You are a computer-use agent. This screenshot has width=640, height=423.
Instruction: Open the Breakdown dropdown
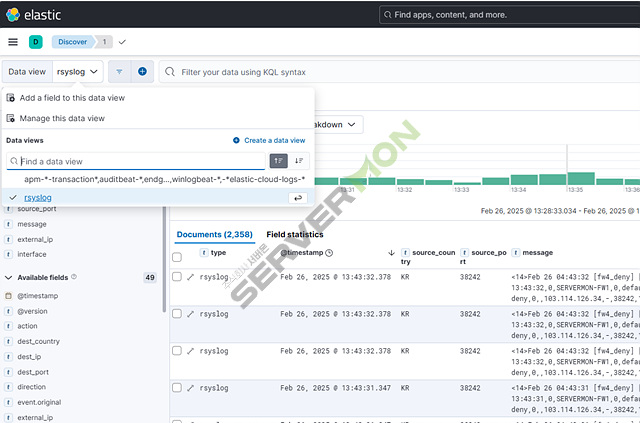pos(338,125)
